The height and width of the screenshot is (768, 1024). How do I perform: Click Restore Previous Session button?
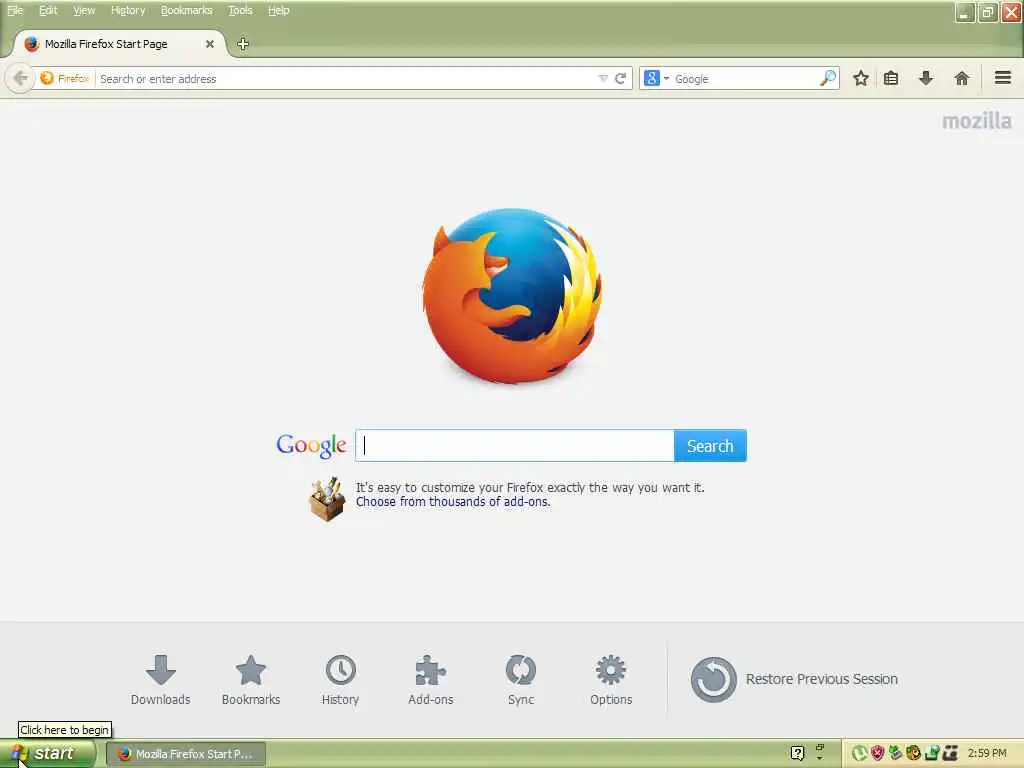[794, 679]
